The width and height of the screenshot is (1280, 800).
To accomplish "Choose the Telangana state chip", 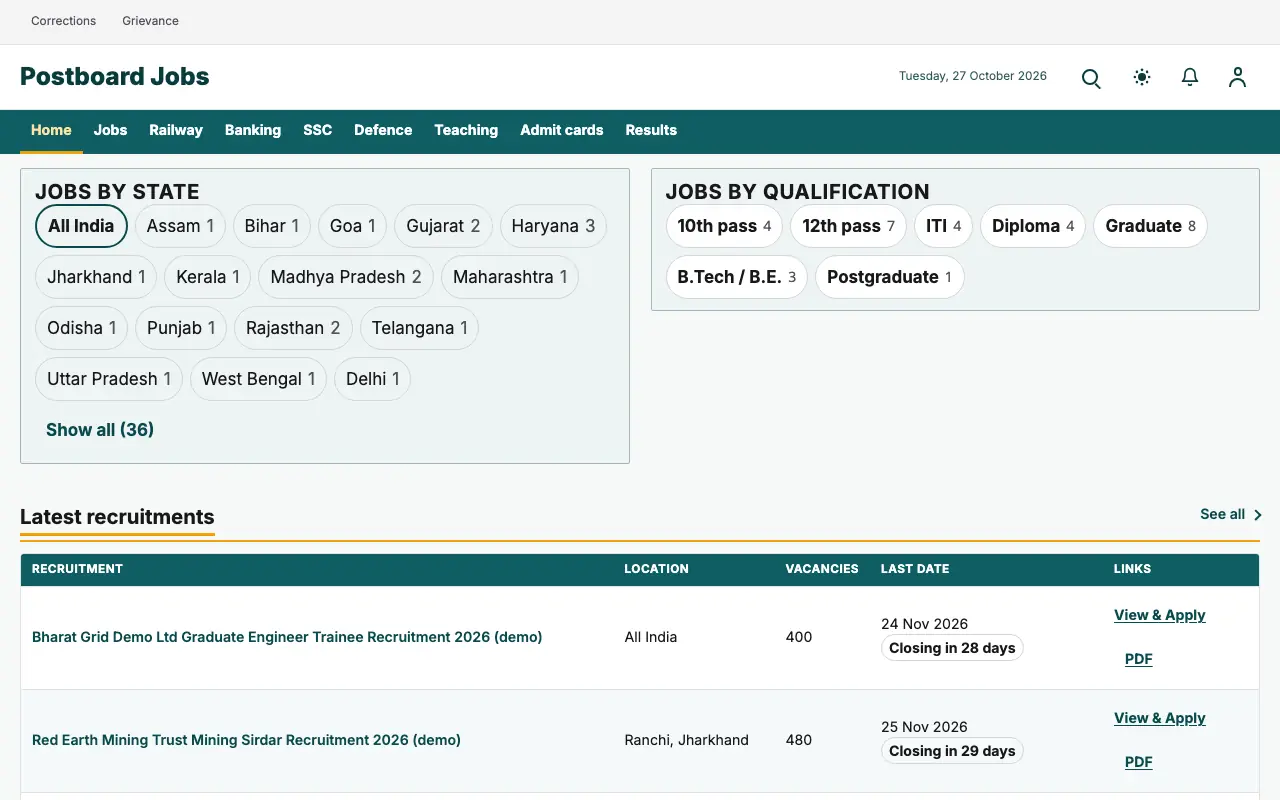I will [419, 328].
